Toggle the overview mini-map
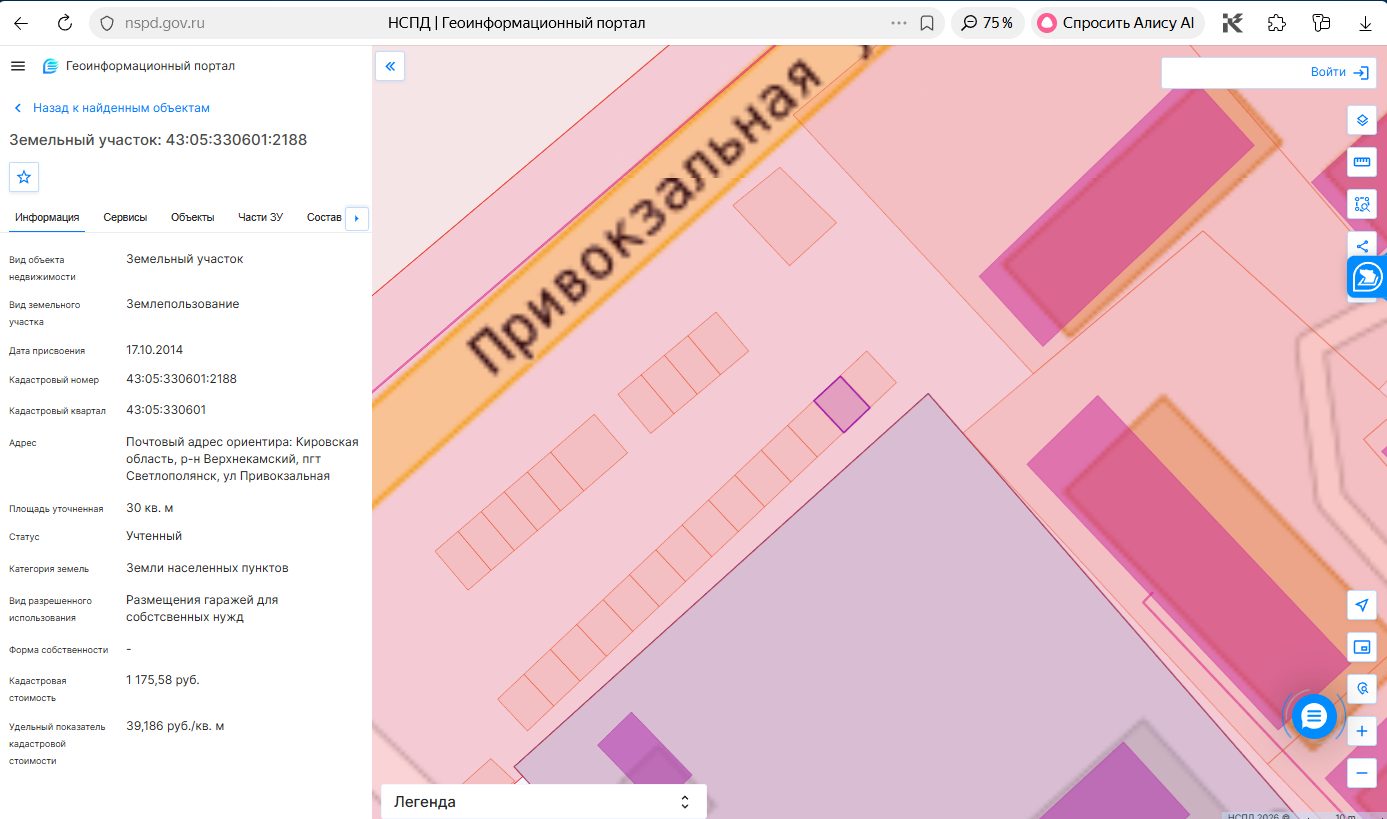Screen dimensions: 1387x819 point(1361,647)
